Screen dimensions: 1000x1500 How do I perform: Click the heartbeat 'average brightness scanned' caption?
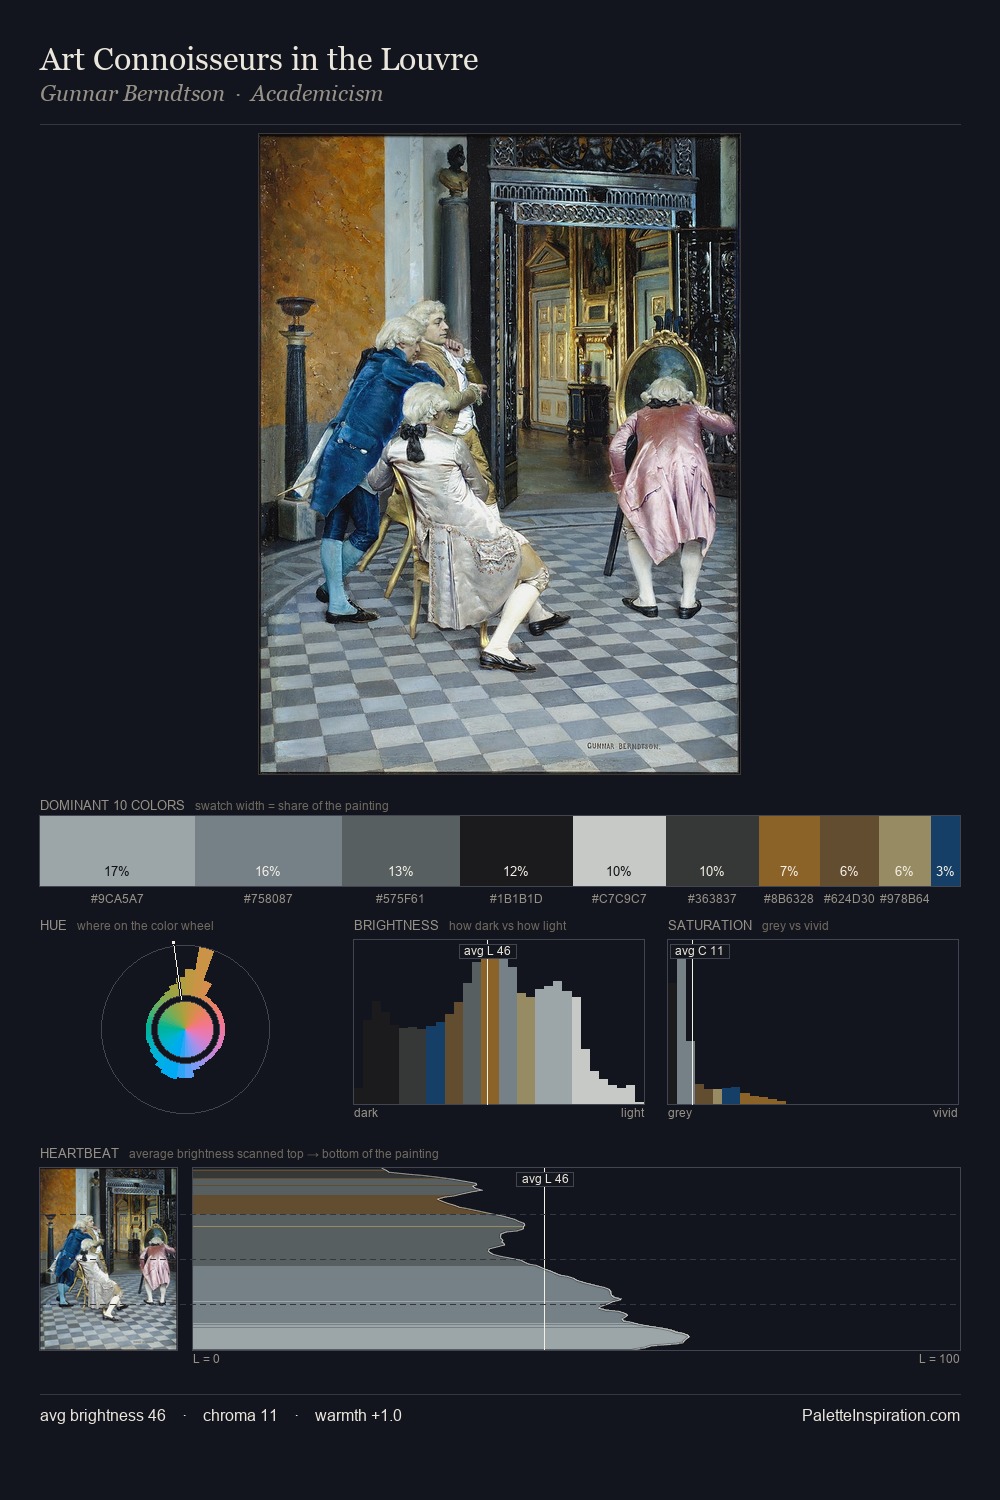[x=284, y=1154]
